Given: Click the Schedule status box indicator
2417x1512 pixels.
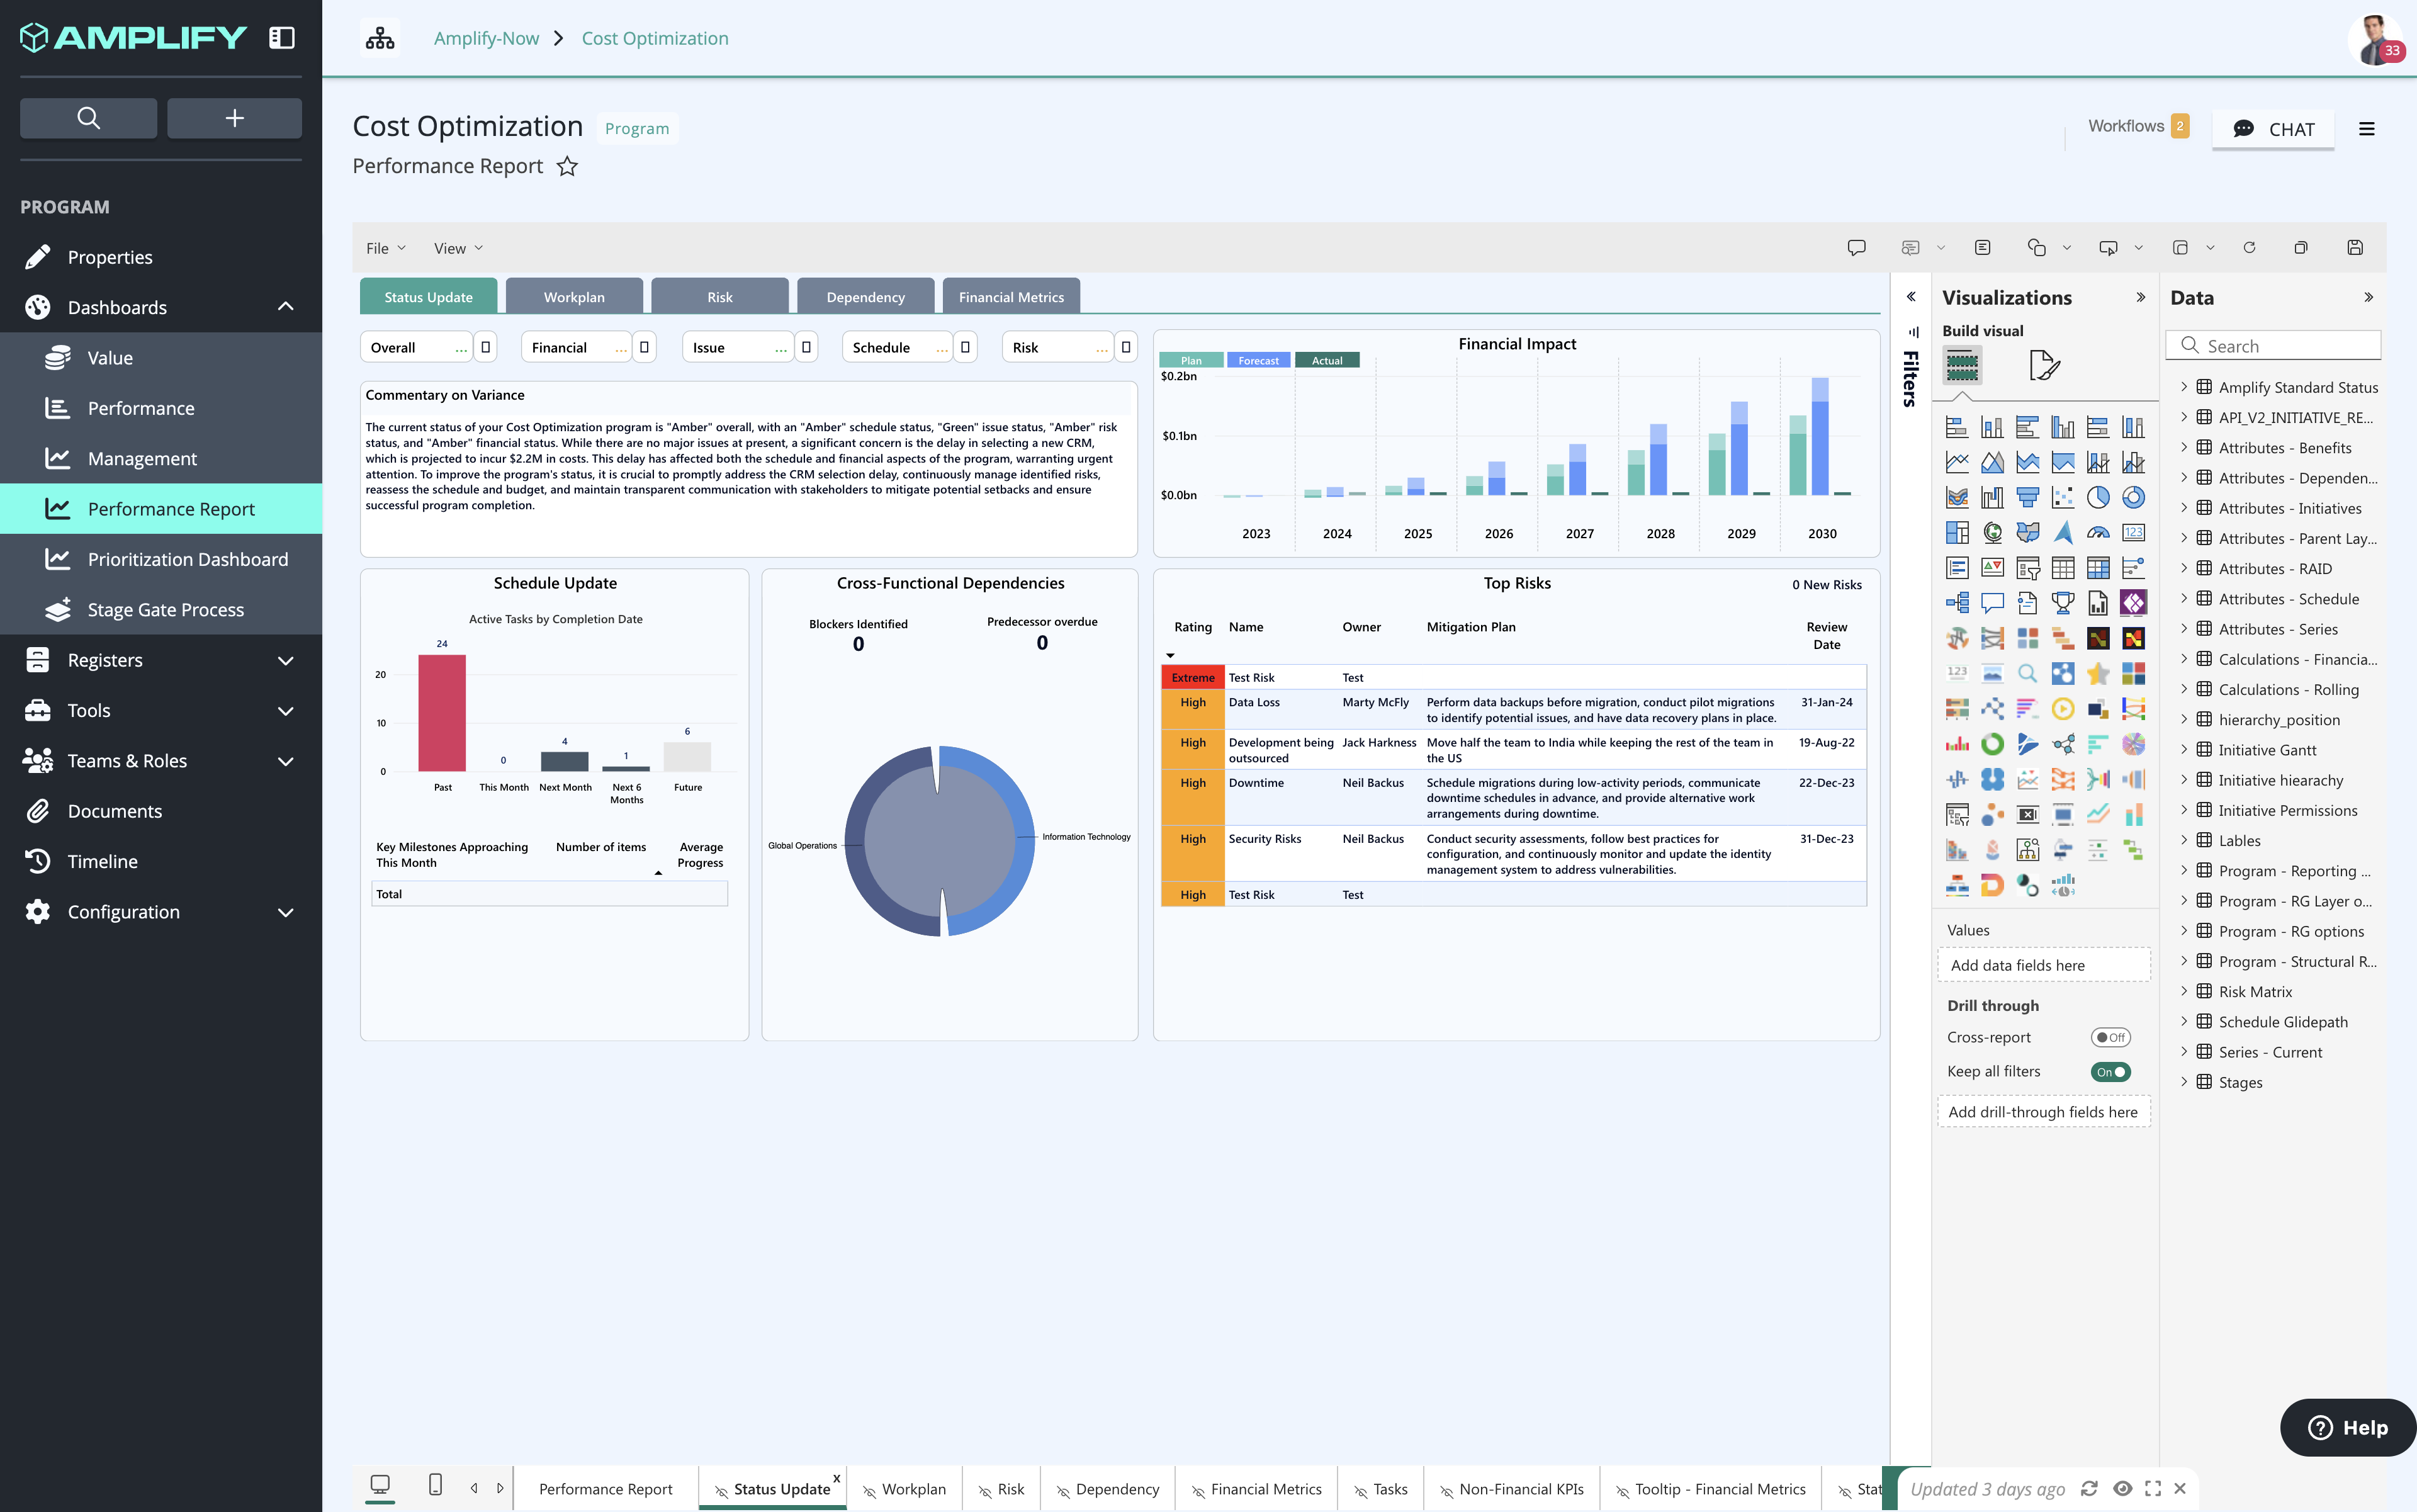Looking at the screenshot, I should pos(965,347).
